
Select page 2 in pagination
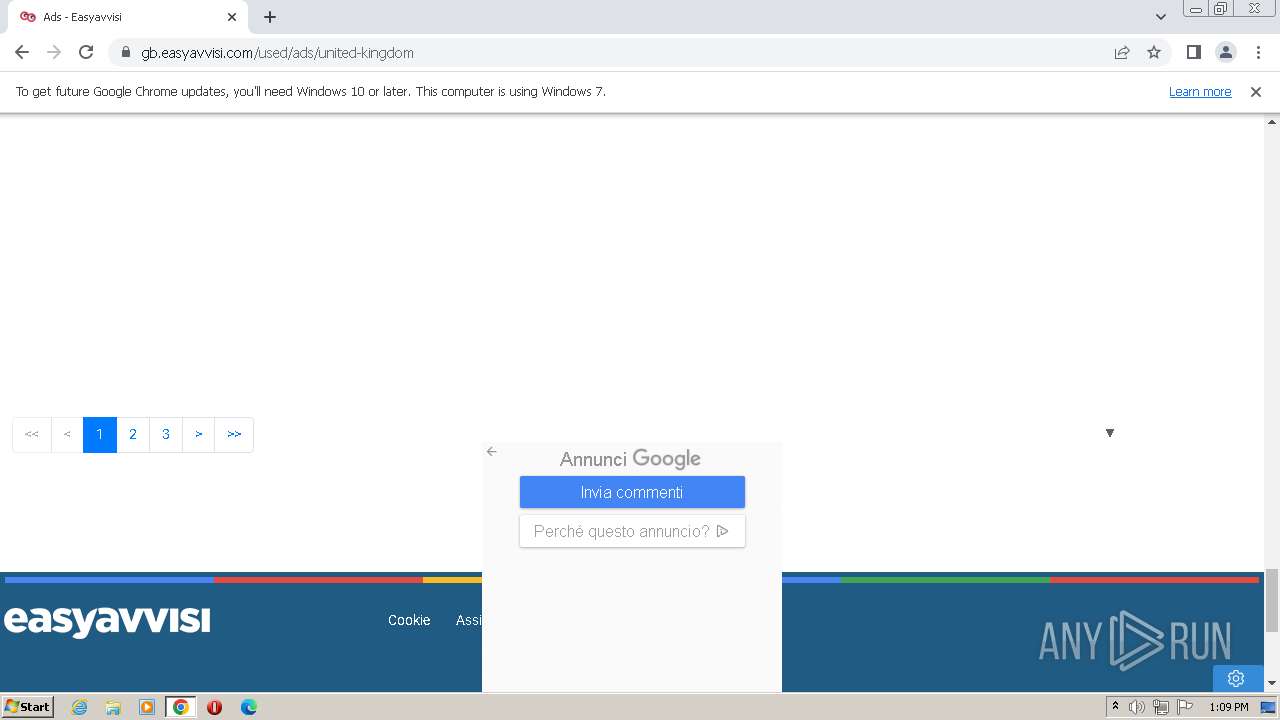[133, 434]
